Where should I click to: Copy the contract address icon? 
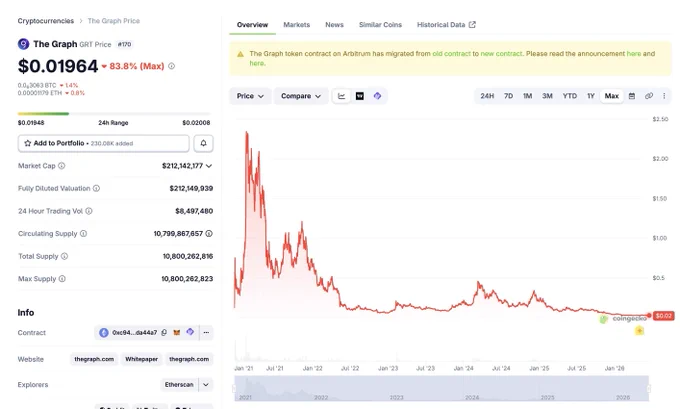point(164,333)
